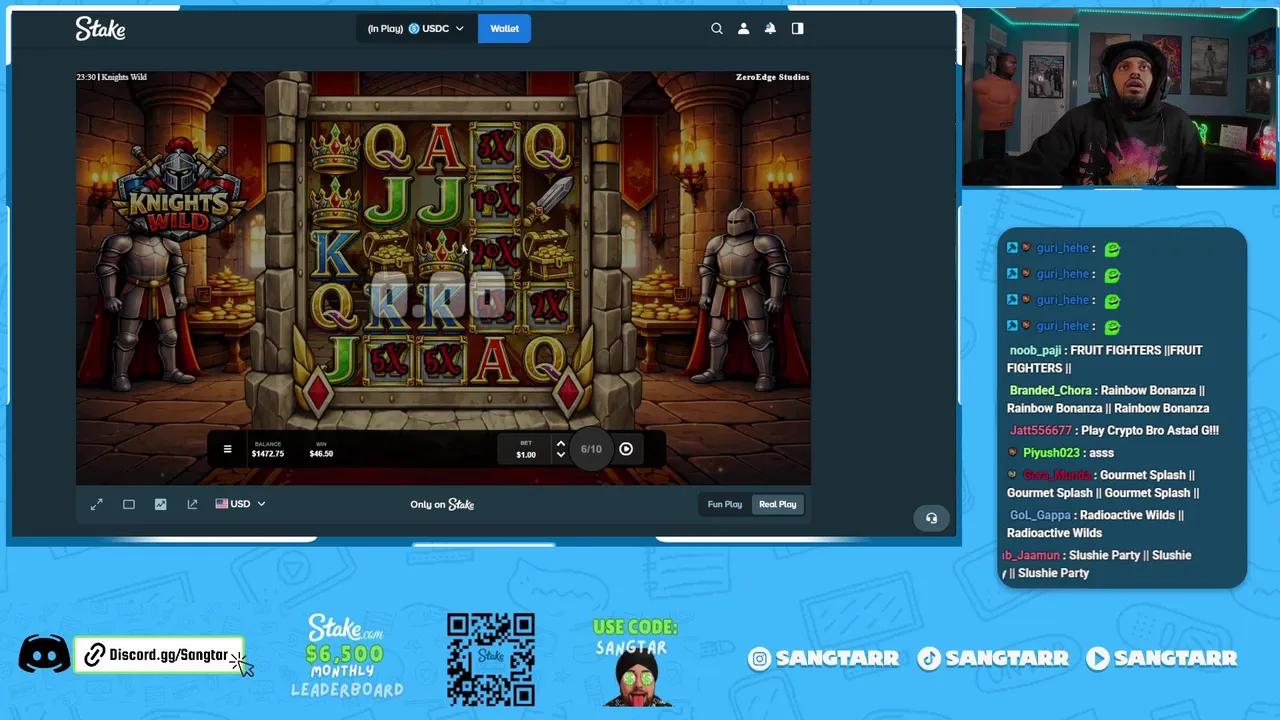Click the YouTube Sangtarr icon
This screenshot has height=720, width=1280.
1098,658
